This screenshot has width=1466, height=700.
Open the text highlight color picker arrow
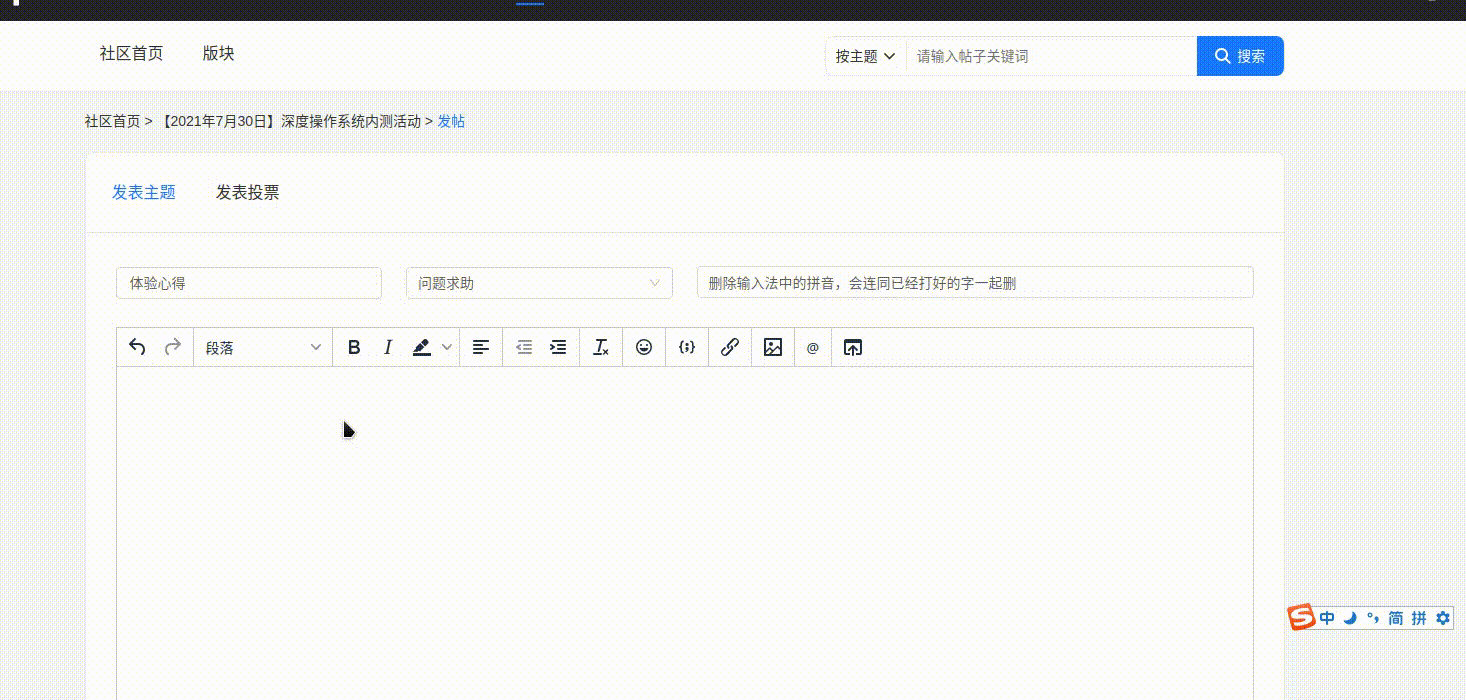[447, 347]
